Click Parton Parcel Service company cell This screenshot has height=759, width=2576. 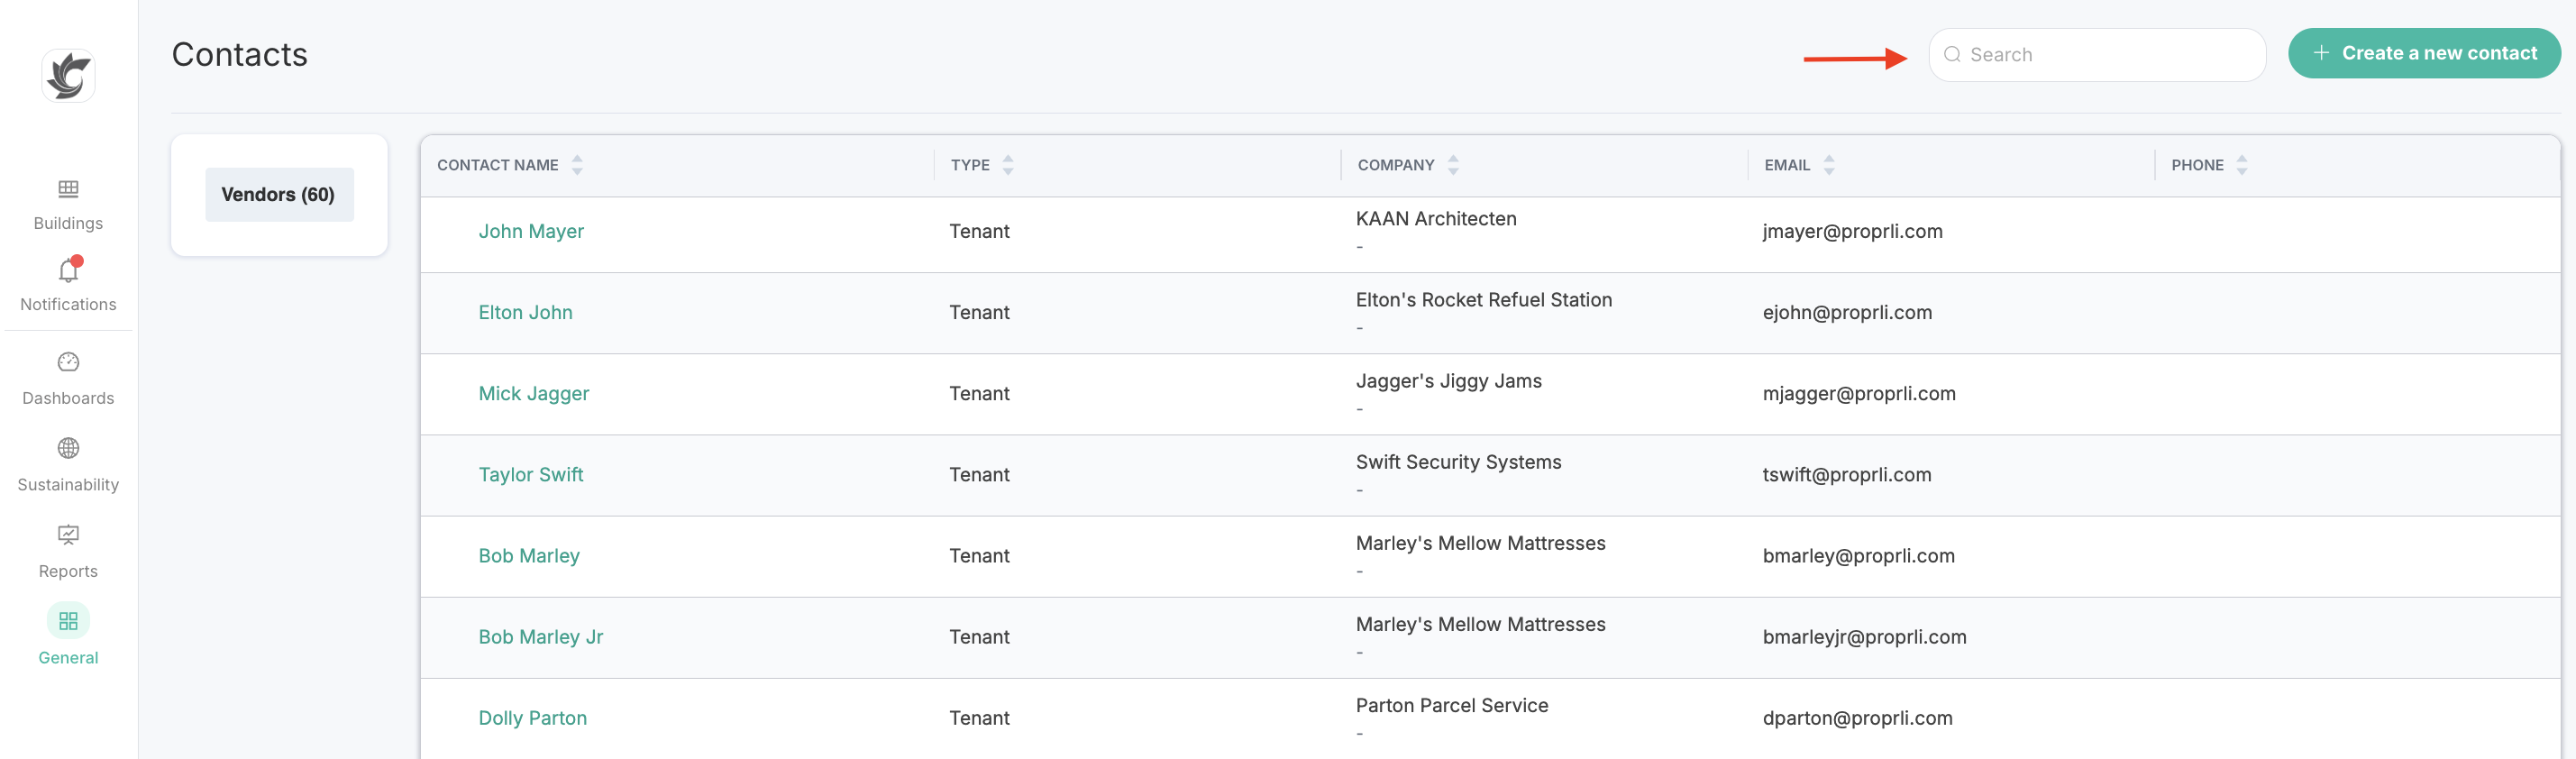pos(1452,705)
